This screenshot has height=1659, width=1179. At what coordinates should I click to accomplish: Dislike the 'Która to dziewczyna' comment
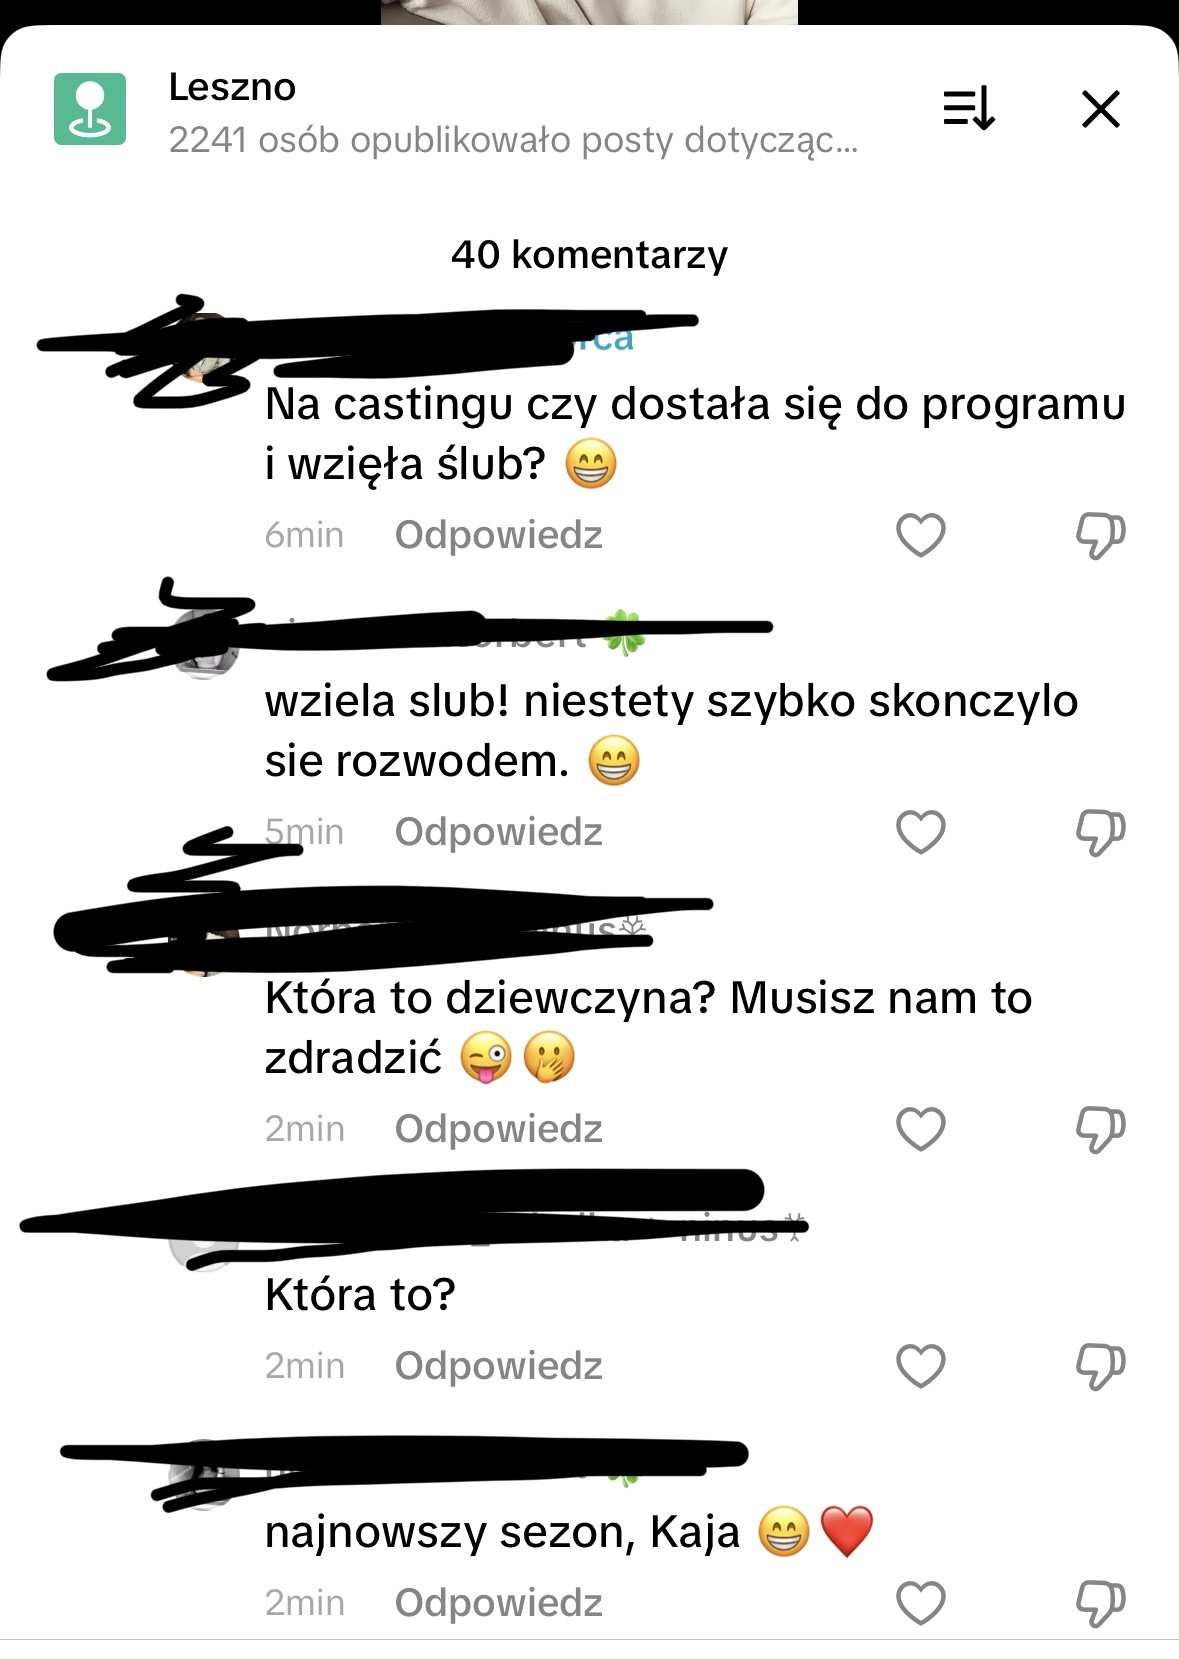[1100, 1129]
